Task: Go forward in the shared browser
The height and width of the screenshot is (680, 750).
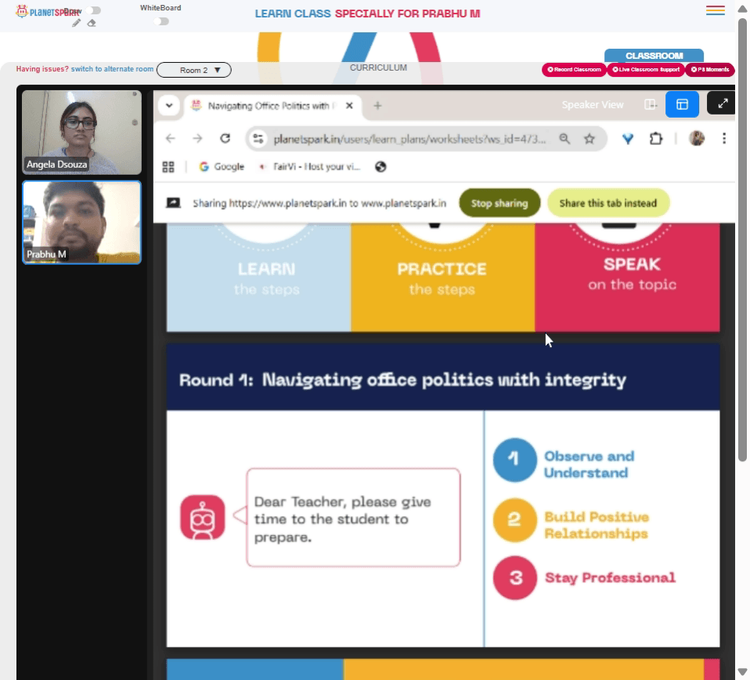Action: point(198,139)
